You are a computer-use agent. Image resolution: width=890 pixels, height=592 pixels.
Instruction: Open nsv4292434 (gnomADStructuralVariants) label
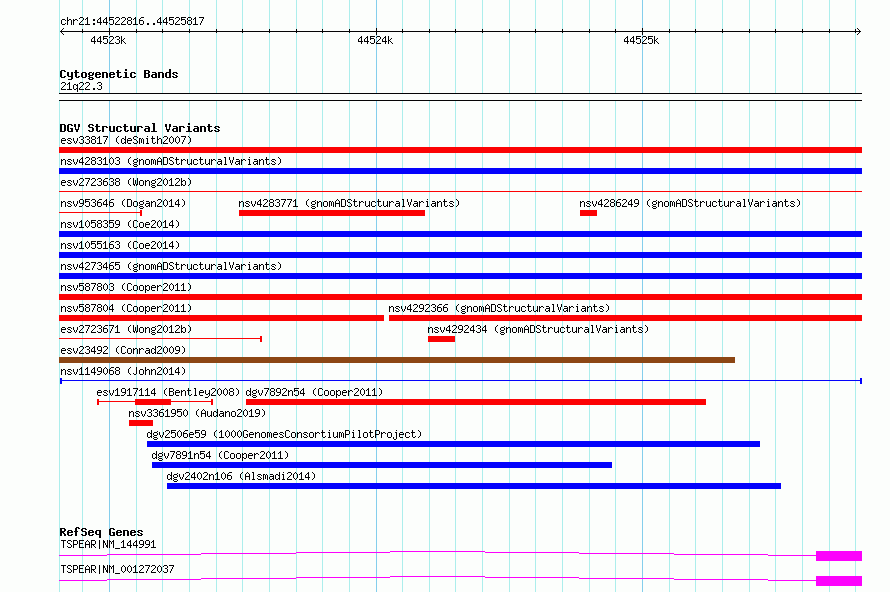point(538,329)
